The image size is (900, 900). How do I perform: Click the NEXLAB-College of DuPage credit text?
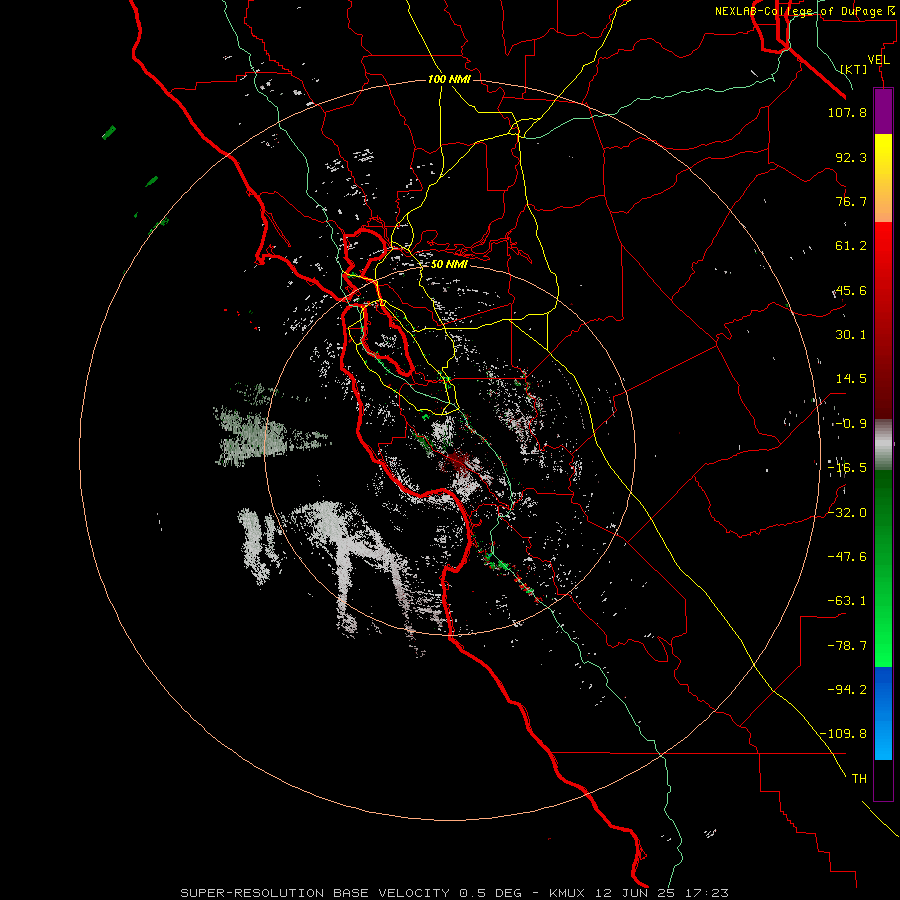coord(806,11)
